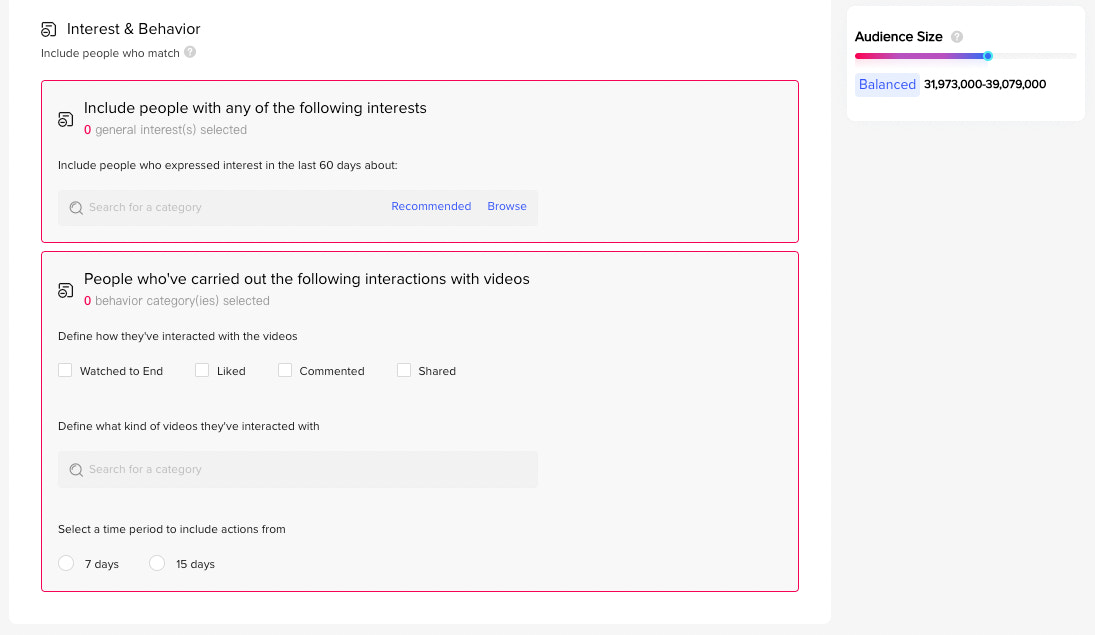Browse interest categories
1095x635 pixels.
[x=507, y=206]
